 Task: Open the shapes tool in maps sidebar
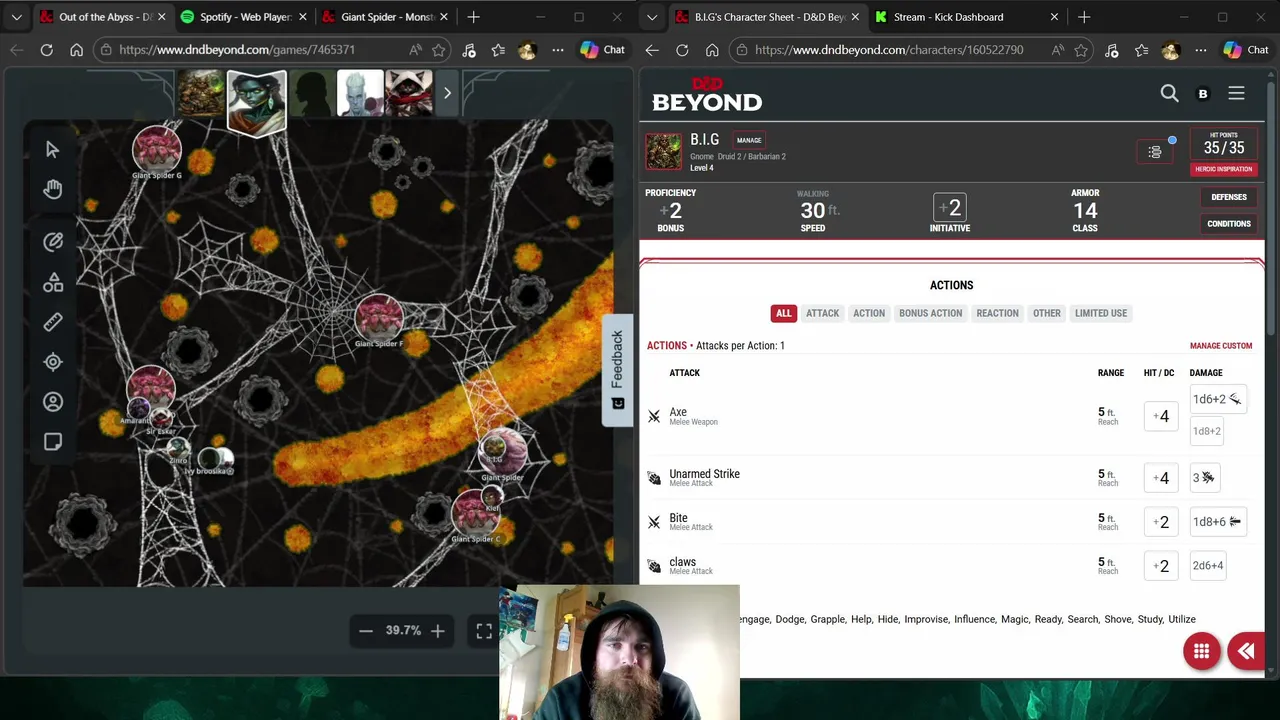[53, 283]
